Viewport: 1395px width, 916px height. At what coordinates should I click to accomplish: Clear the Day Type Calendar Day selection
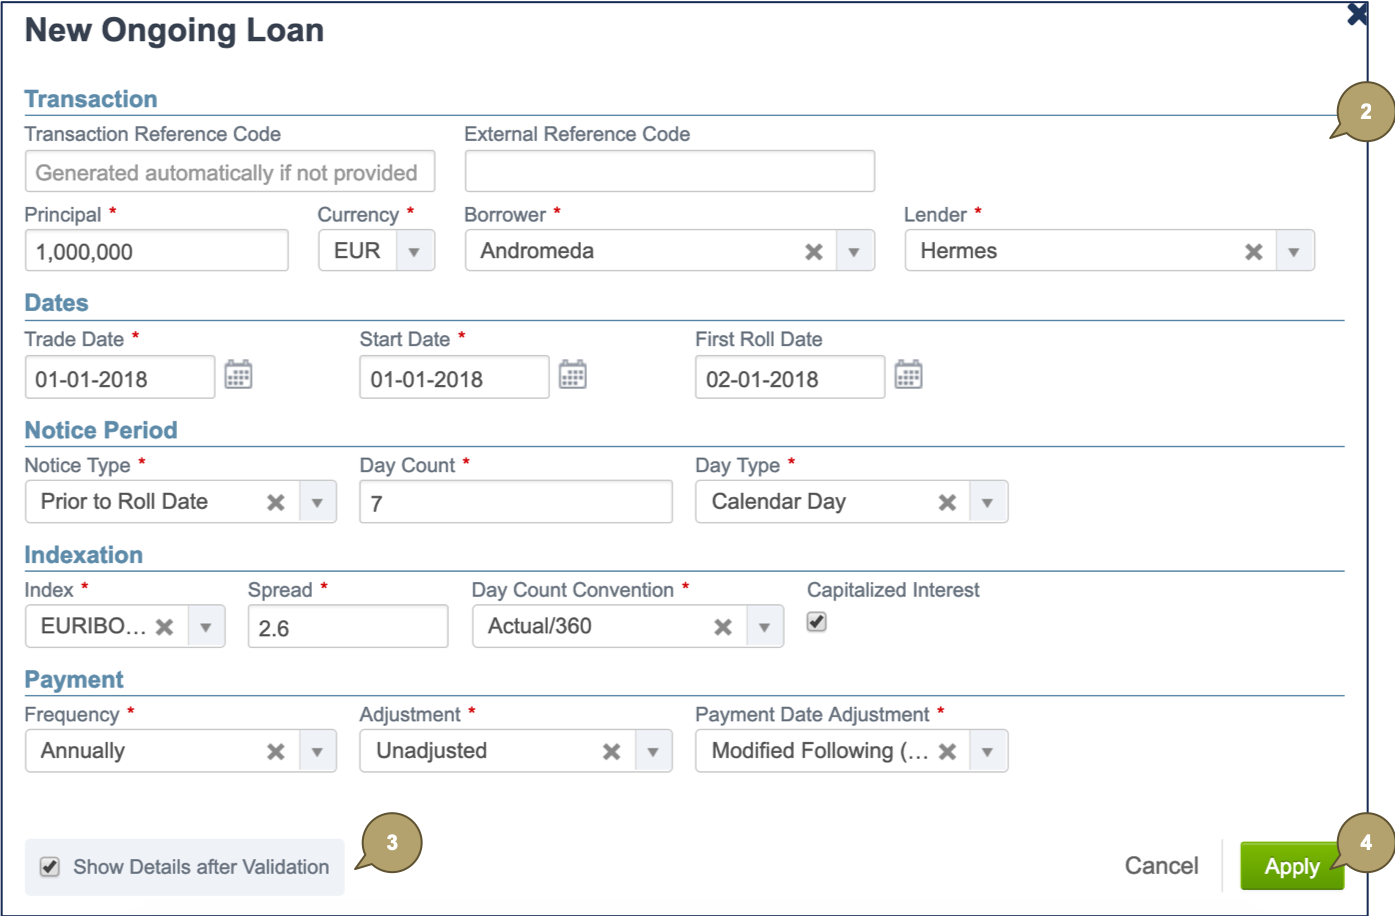[946, 501]
